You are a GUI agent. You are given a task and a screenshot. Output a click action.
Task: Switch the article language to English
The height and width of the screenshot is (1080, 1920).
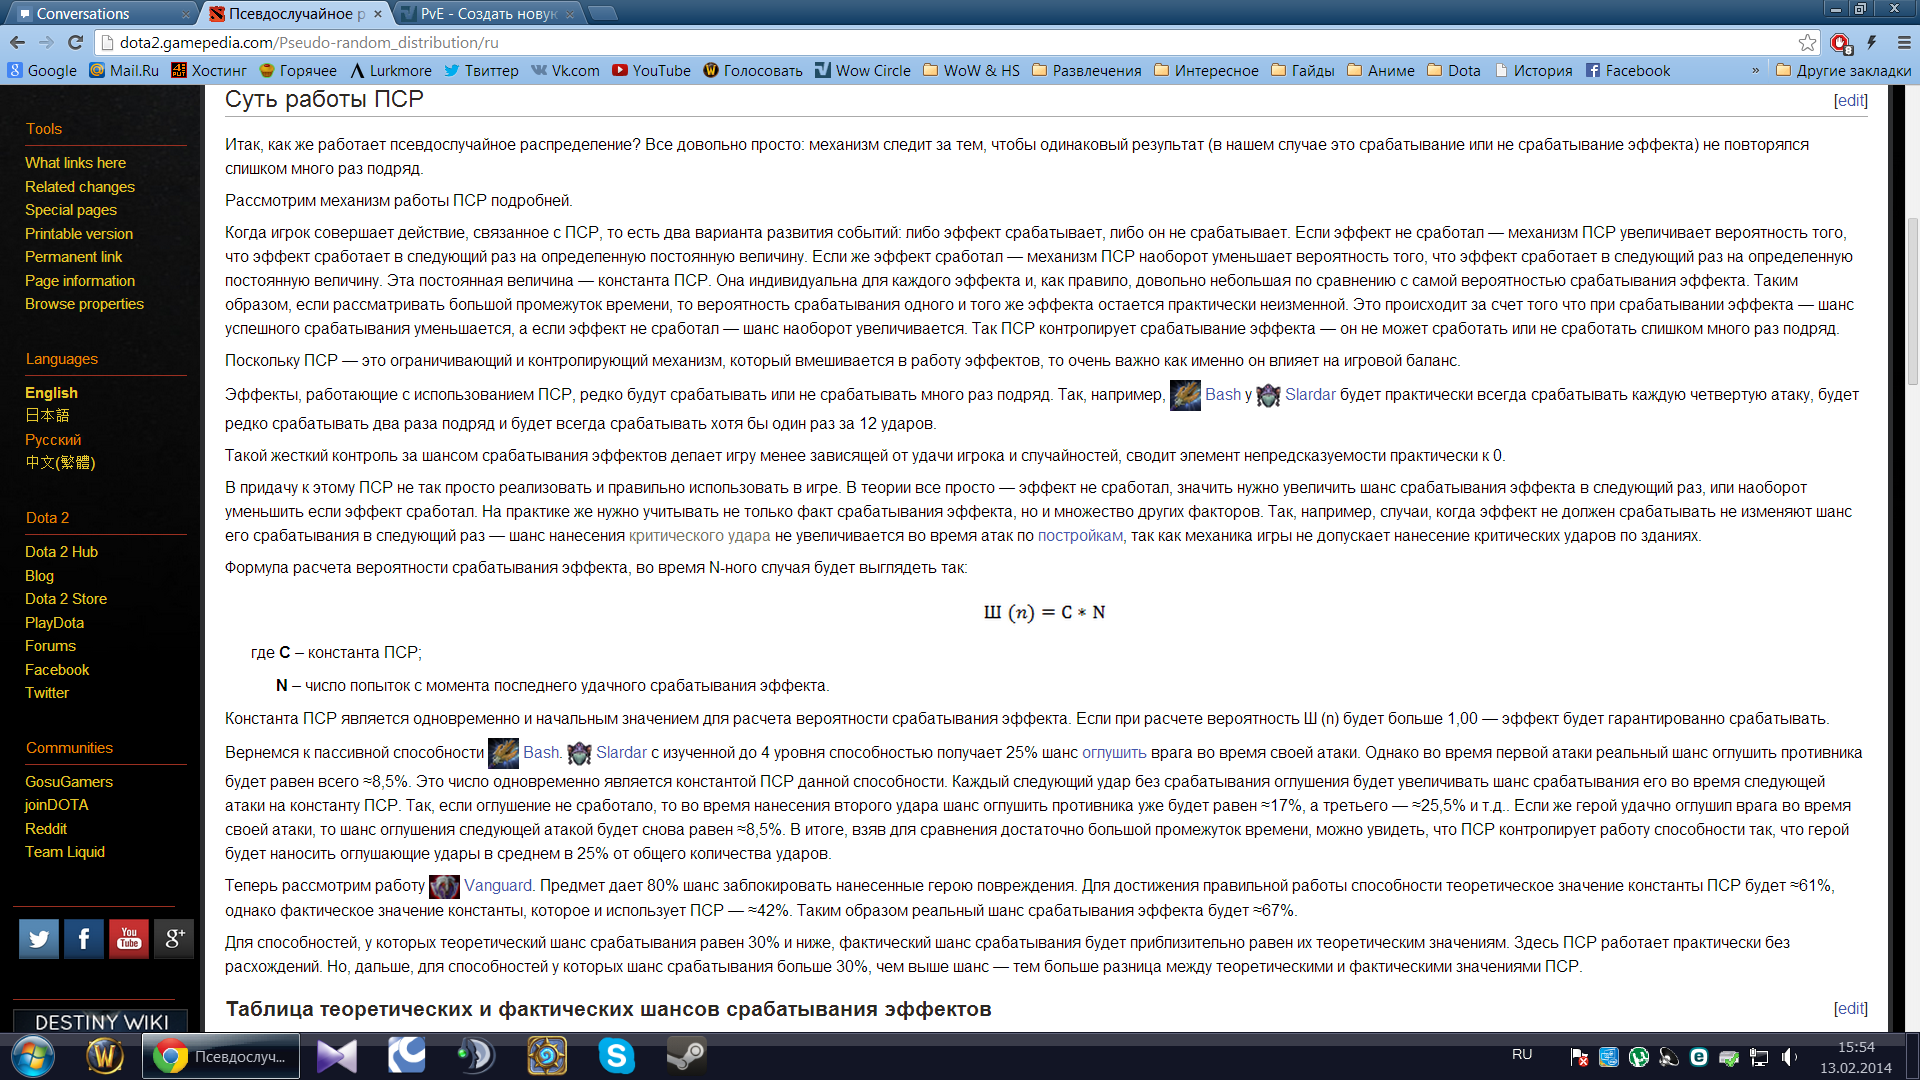[51, 393]
